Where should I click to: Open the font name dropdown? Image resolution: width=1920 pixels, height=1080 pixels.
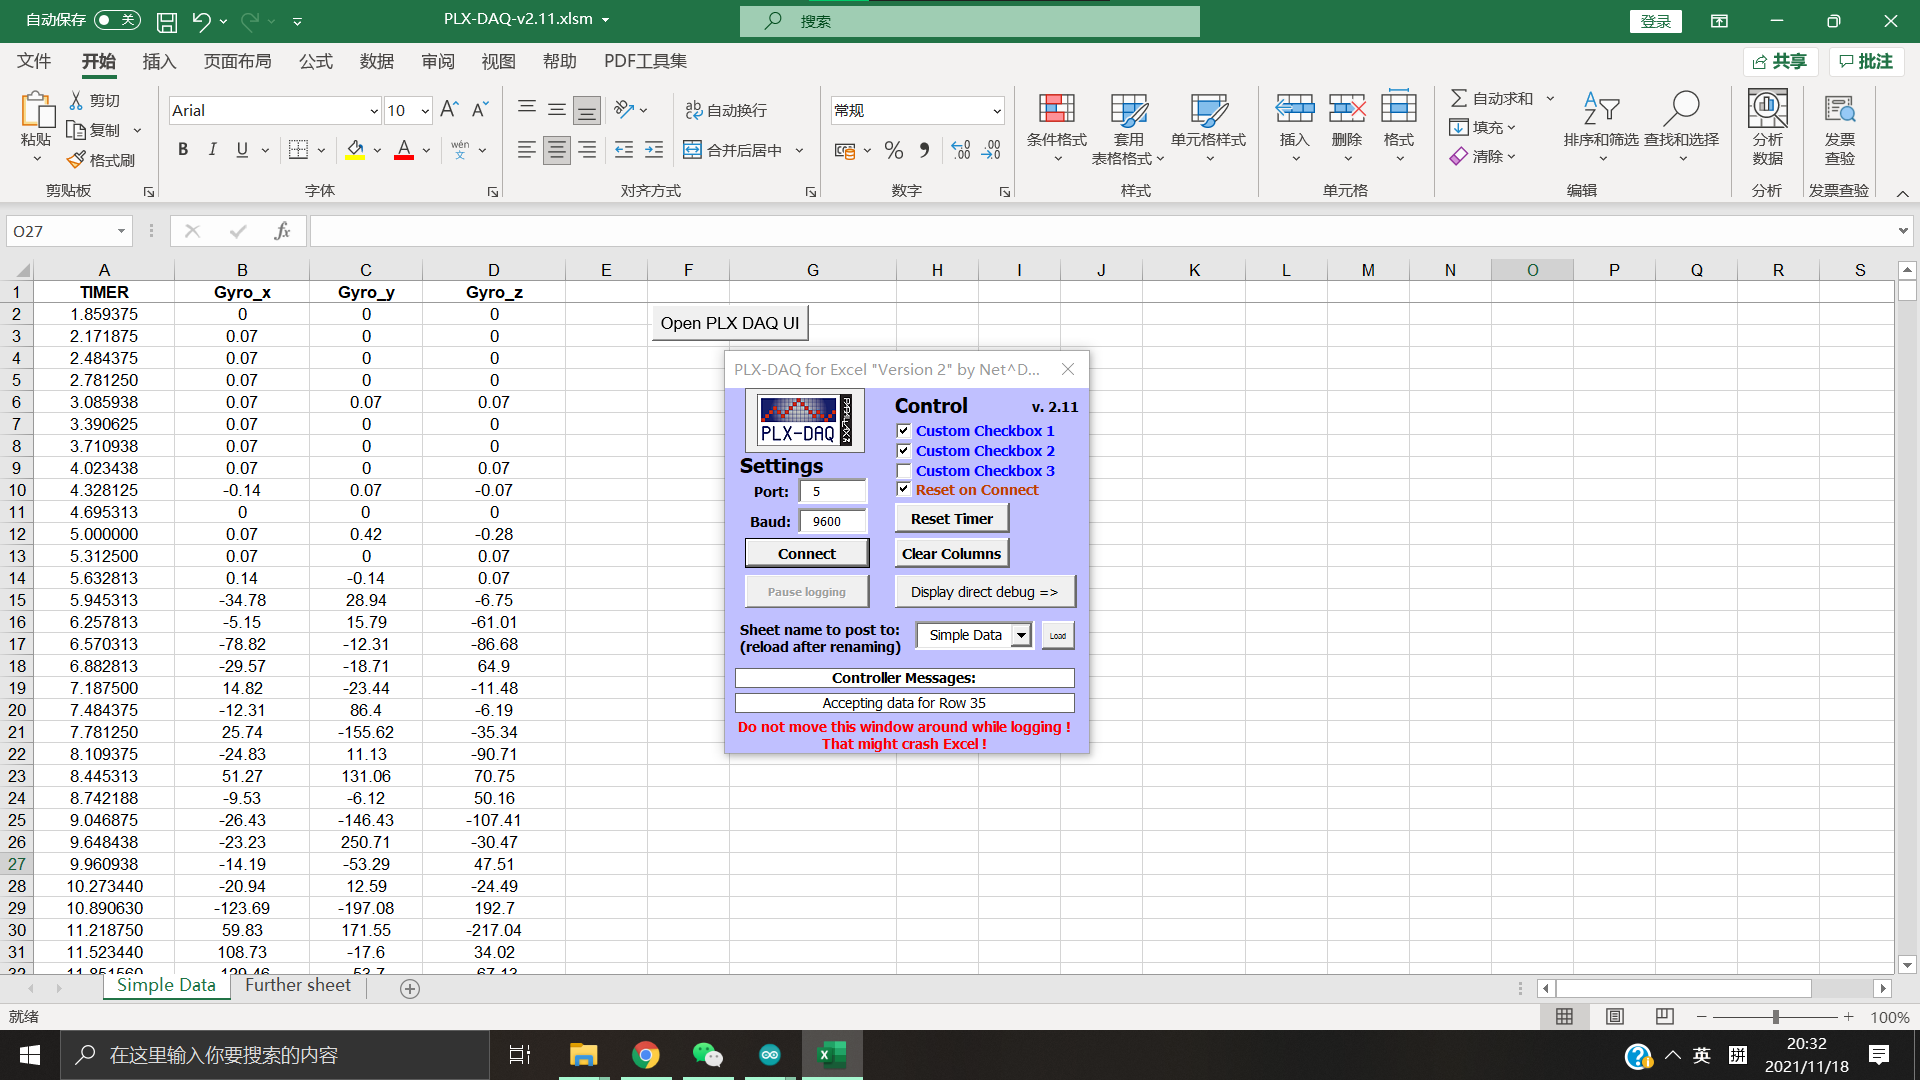[x=374, y=111]
